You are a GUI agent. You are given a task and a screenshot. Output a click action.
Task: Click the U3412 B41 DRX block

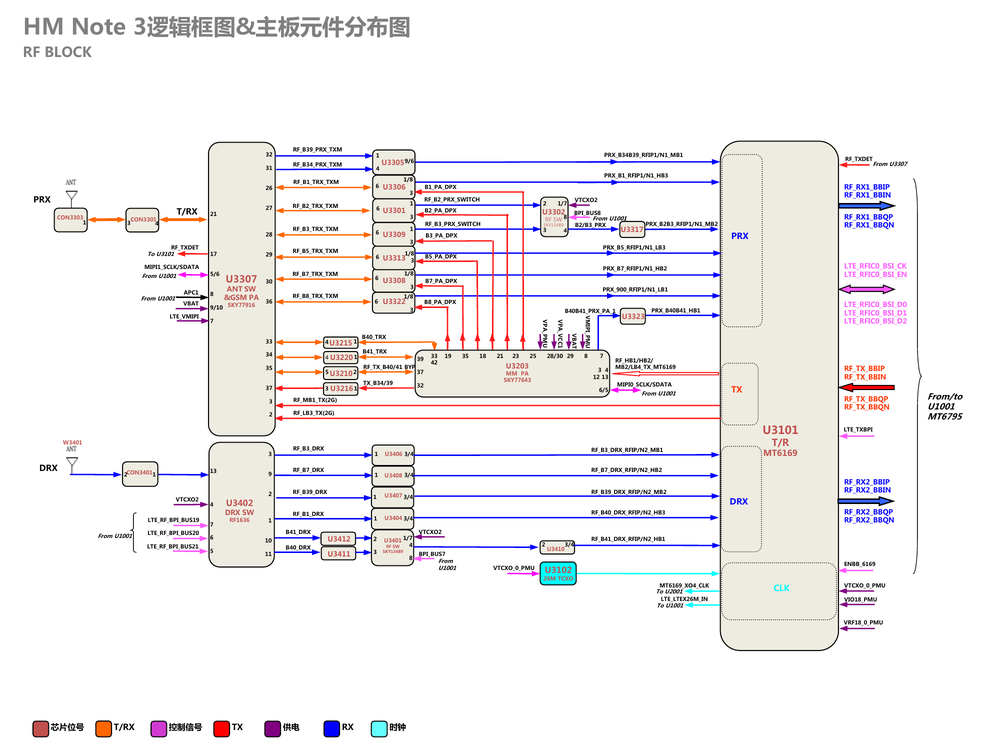pos(339,539)
